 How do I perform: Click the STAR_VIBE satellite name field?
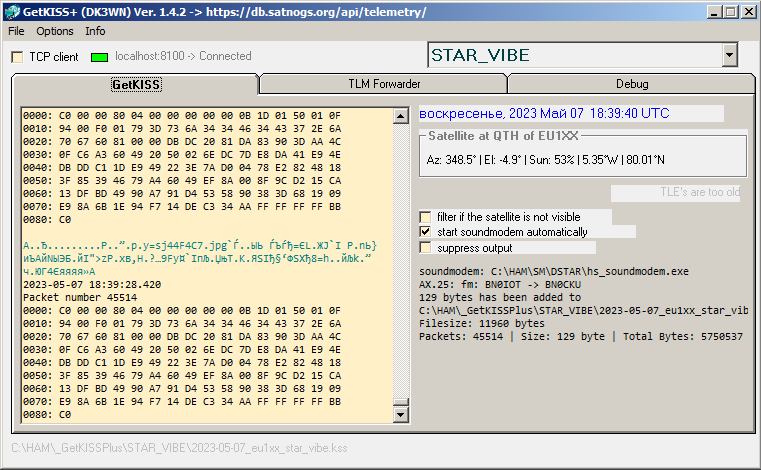tap(575, 55)
